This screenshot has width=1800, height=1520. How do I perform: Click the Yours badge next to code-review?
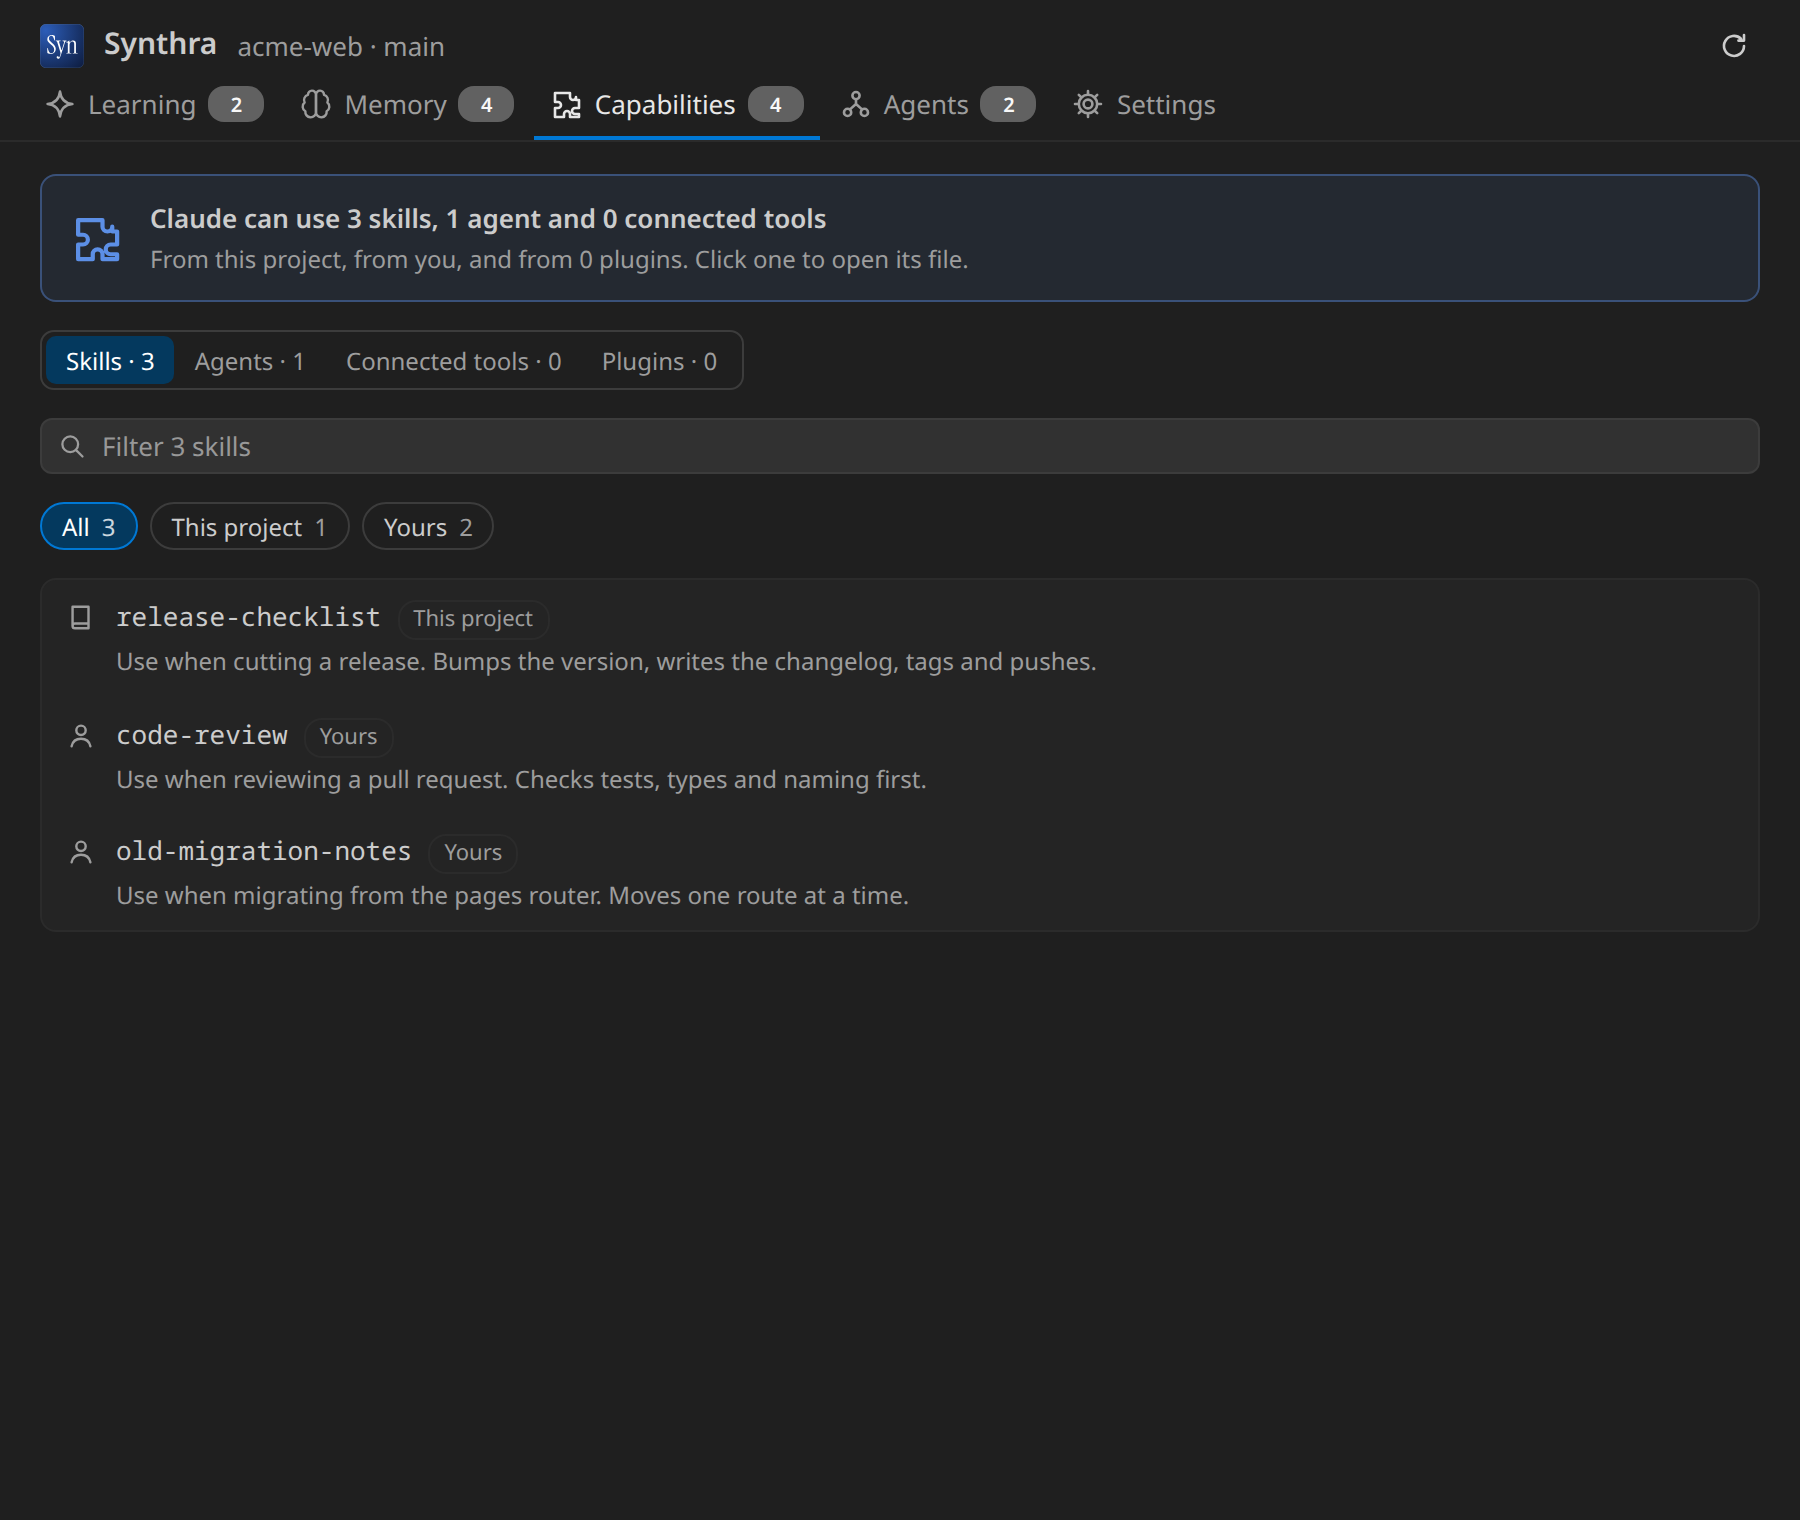tap(348, 737)
